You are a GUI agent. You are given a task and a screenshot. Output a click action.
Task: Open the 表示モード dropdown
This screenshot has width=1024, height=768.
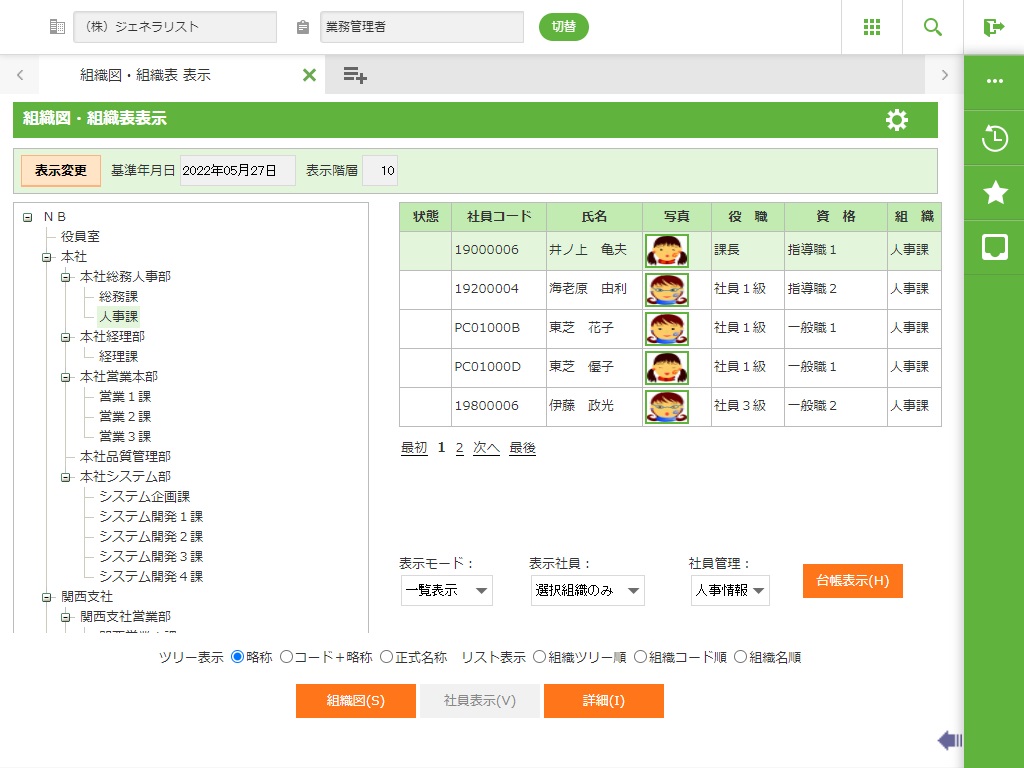(x=446, y=591)
